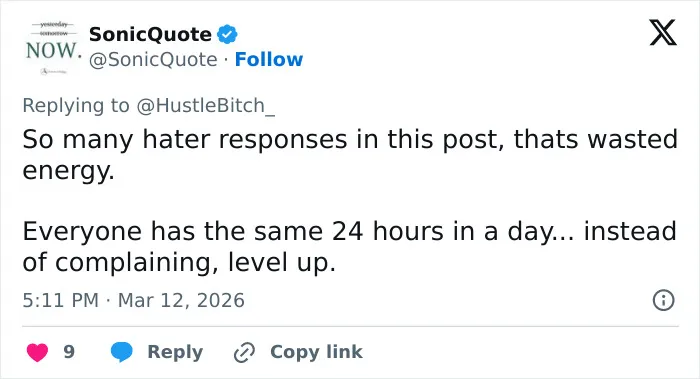Follow the SonicQuote account
Image resolution: width=700 pixels, height=379 pixels.
click(269, 59)
